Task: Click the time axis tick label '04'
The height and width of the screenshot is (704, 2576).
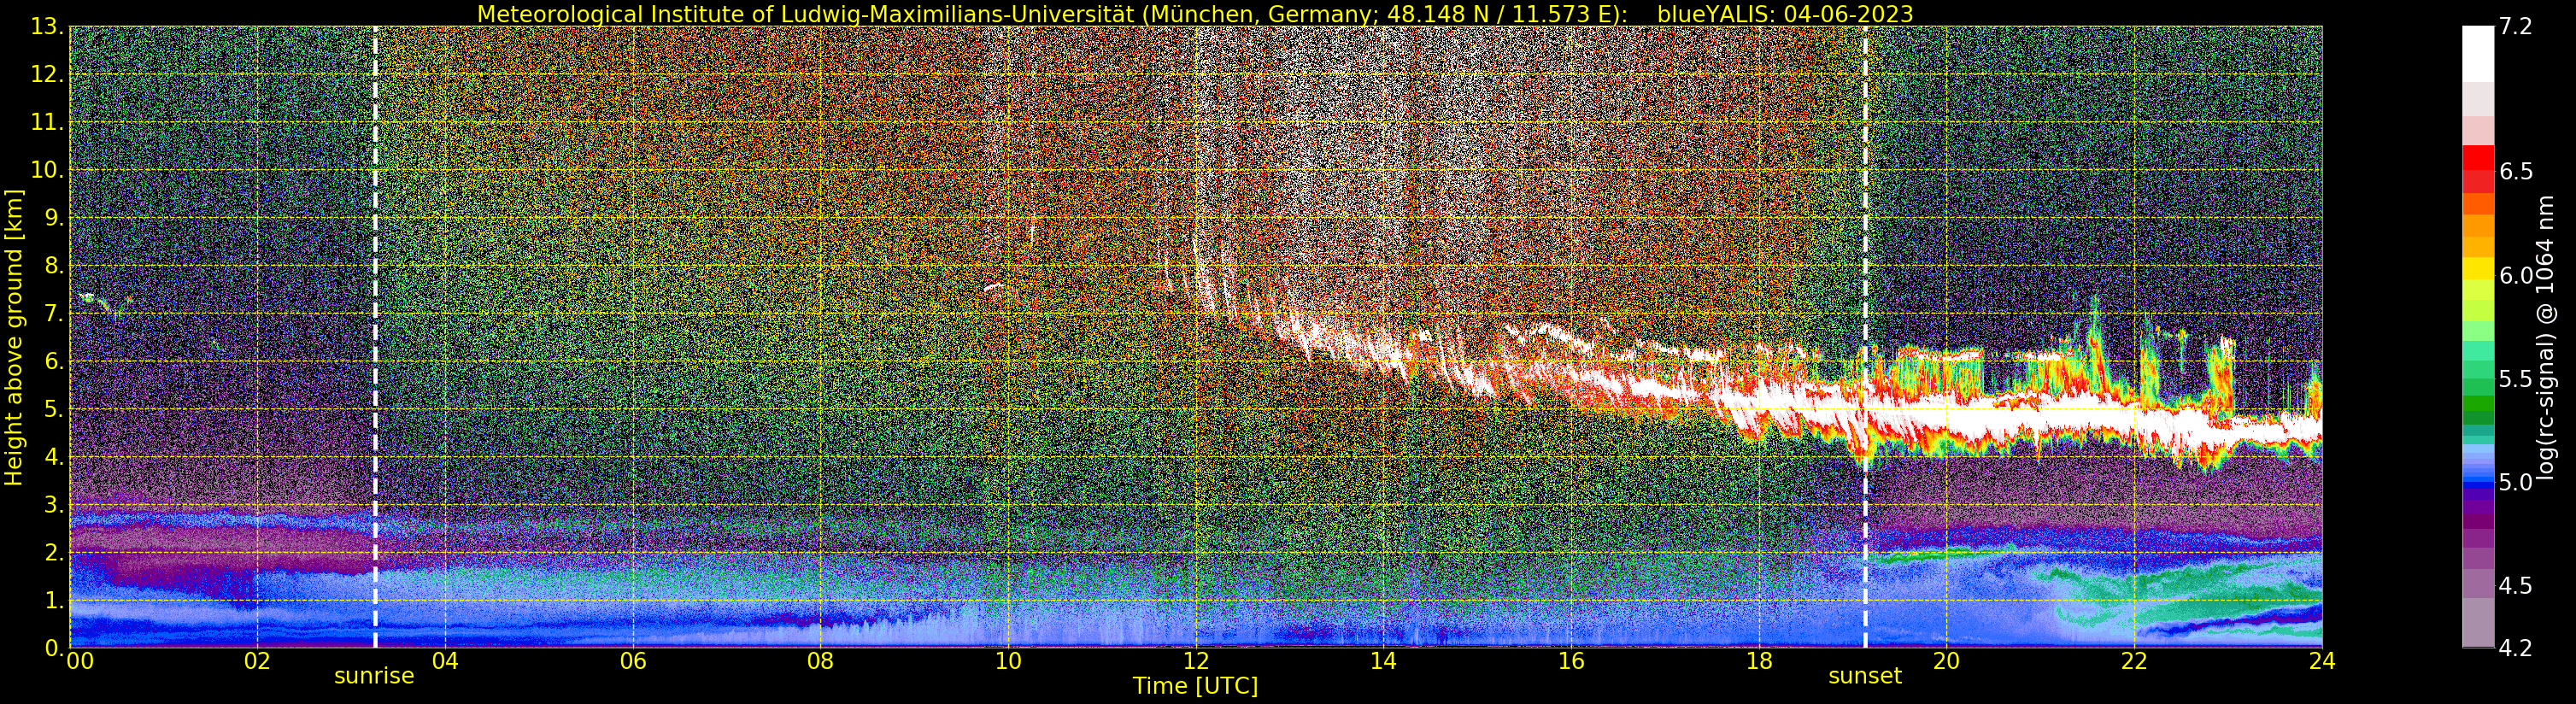Action: tap(445, 661)
